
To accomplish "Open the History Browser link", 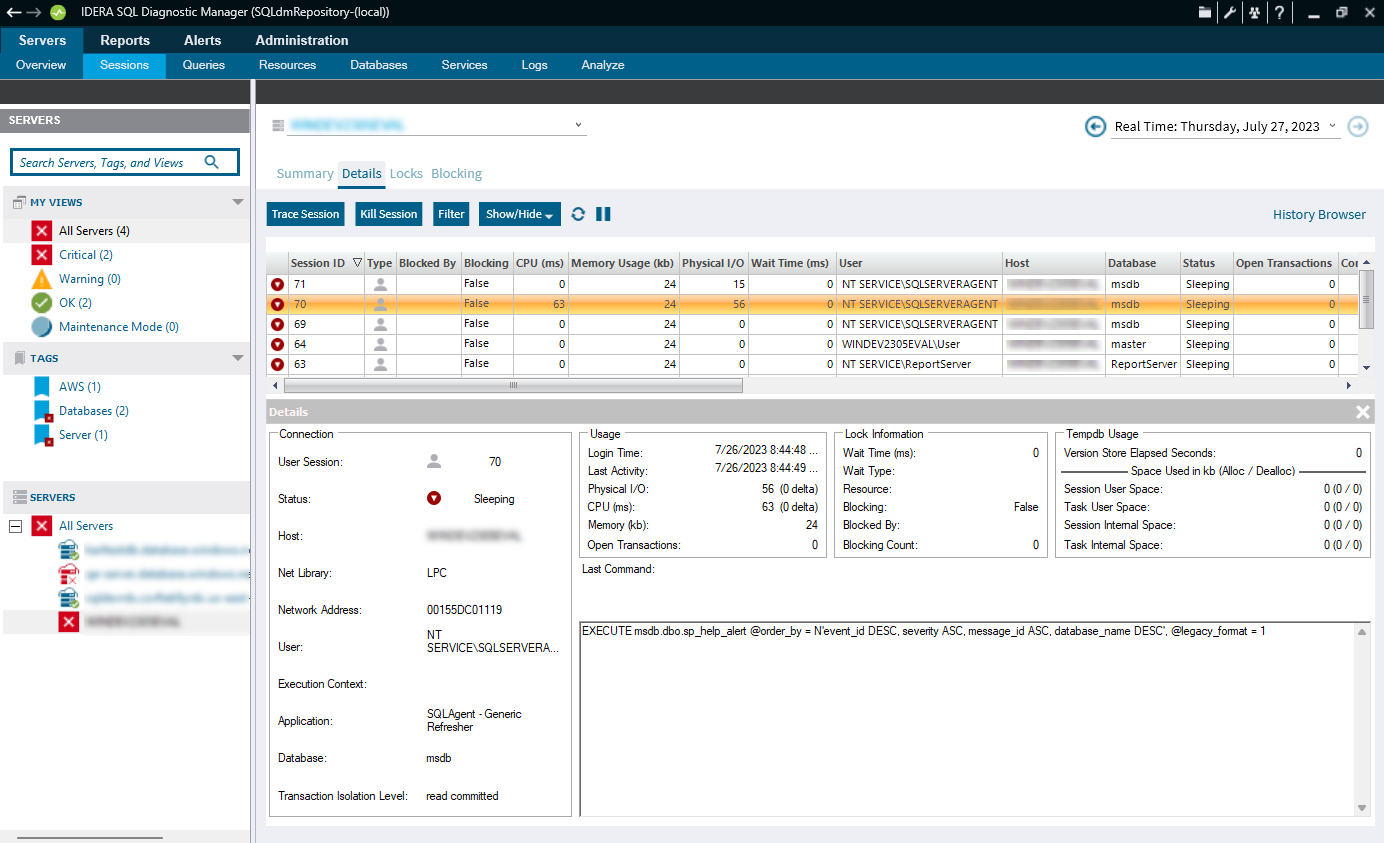I will point(1318,215).
